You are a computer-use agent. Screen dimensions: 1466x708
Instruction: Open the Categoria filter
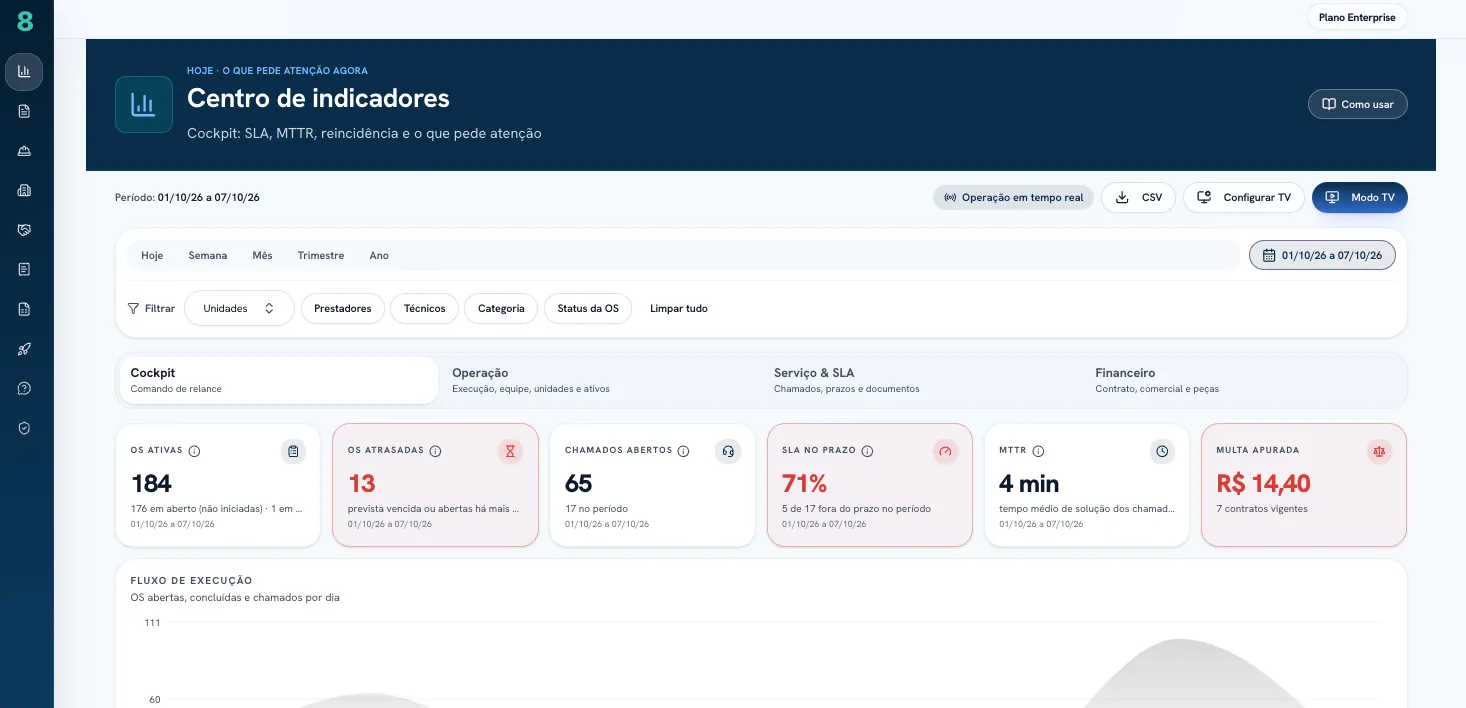pyautogui.click(x=501, y=308)
